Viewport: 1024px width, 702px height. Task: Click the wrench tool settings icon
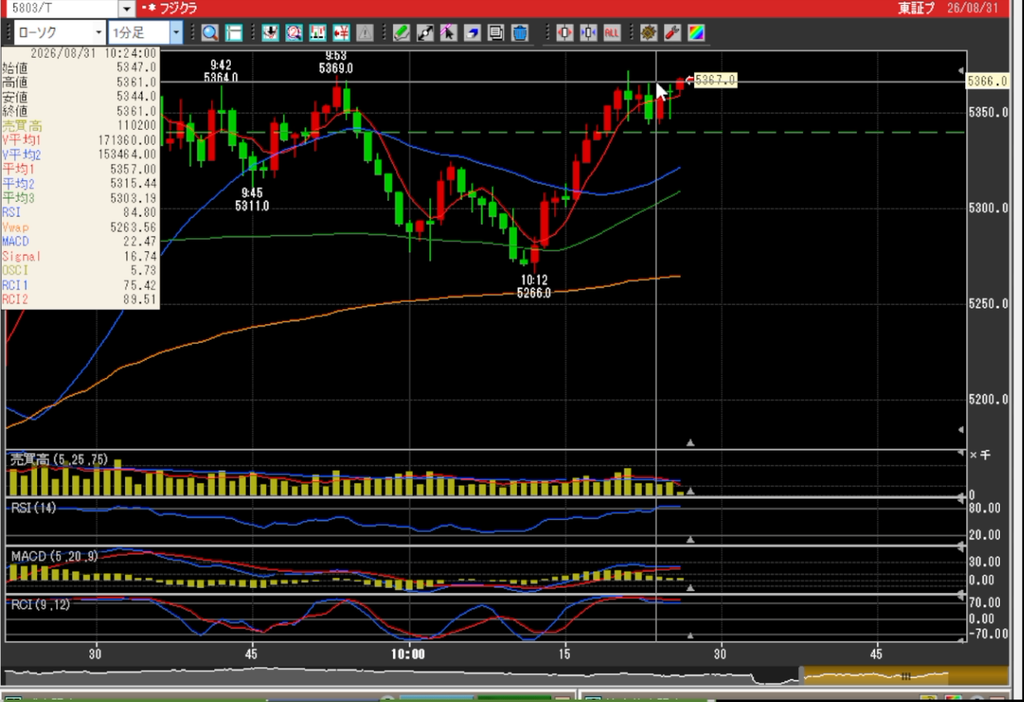pyautogui.click(x=672, y=33)
